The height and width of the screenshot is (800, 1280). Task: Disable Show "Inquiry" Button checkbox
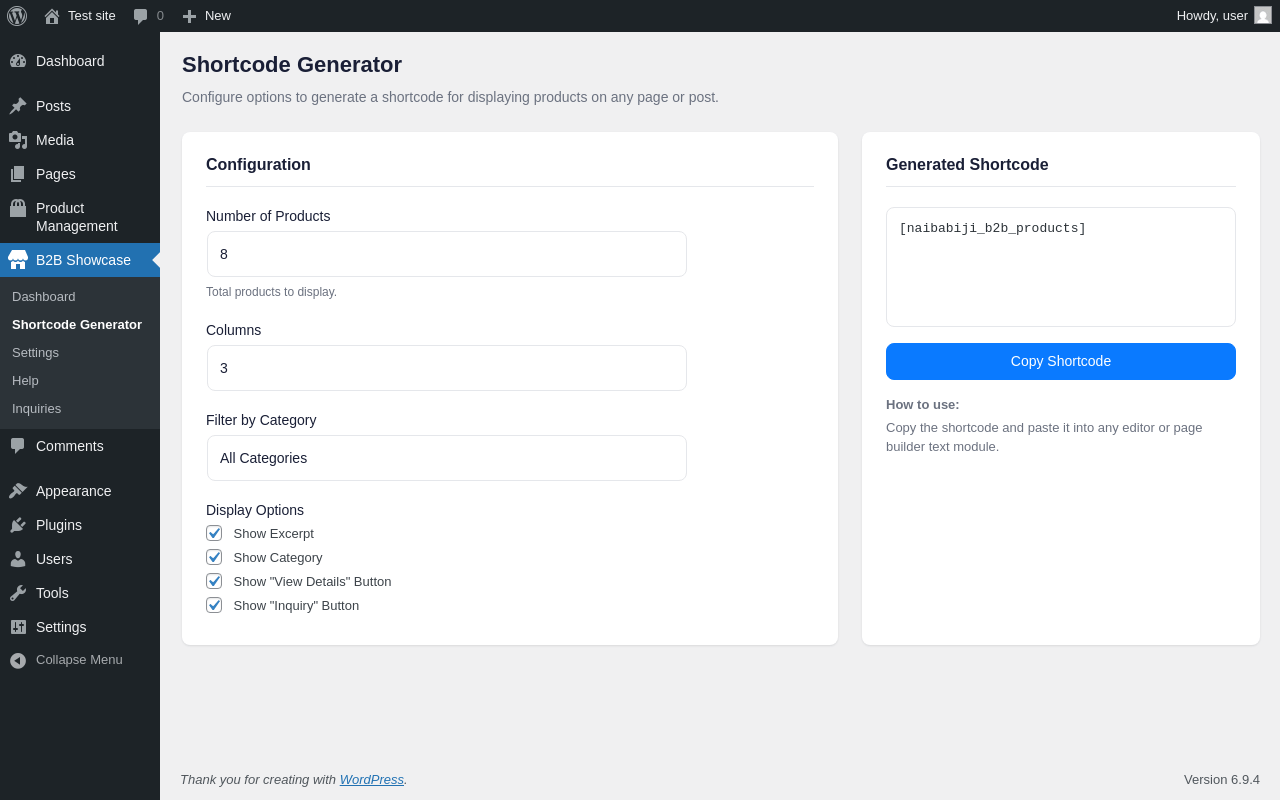tap(214, 605)
